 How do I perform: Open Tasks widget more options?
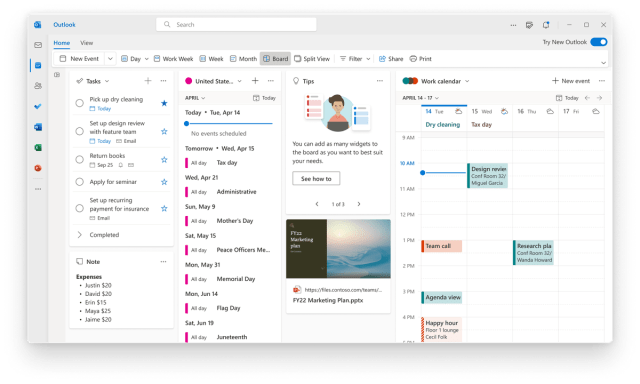[x=163, y=81]
